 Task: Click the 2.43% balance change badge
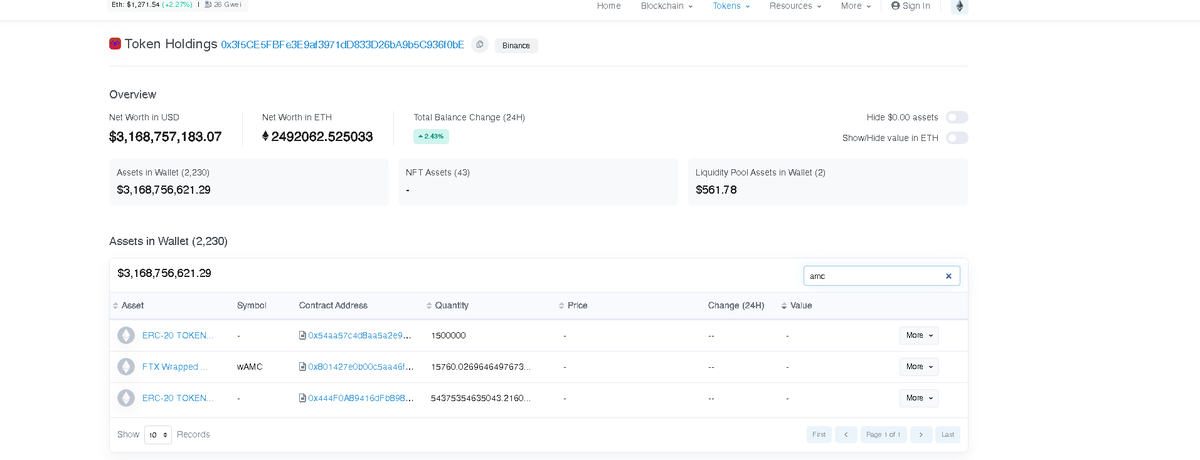pyautogui.click(x=431, y=136)
